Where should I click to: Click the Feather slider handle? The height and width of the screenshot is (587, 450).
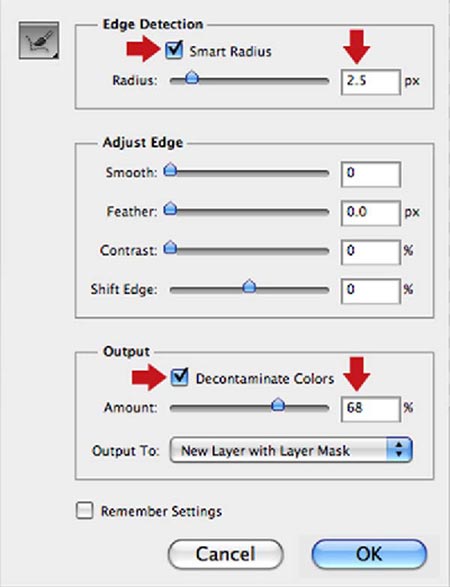pyautogui.click(x=170, y=209)
